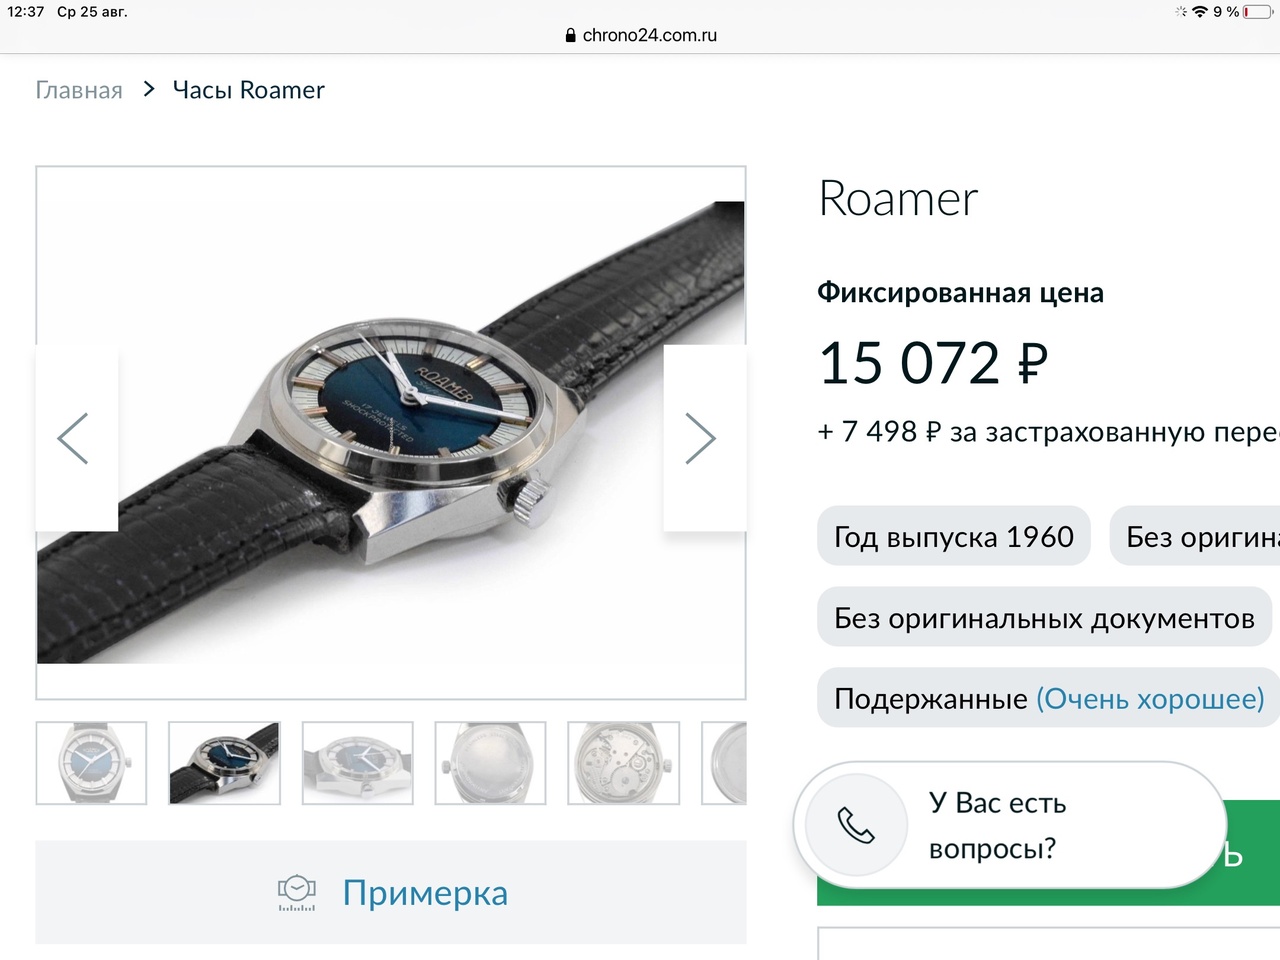This screenshot has height=960, width=1280.
Task: Tap the battery indicator in the status bar
Action: click(1258, 12)
